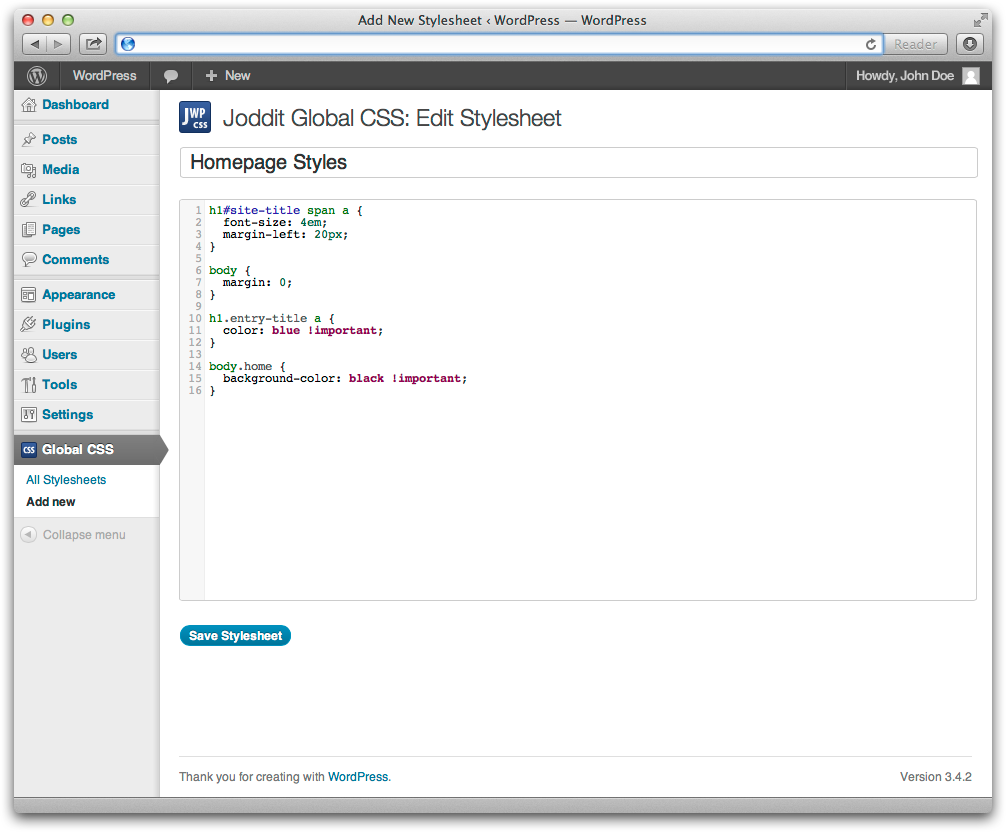Click the 'h1#site-title span a {' code line
This screenshot has height=832, width=1006.
pos(286,210)
